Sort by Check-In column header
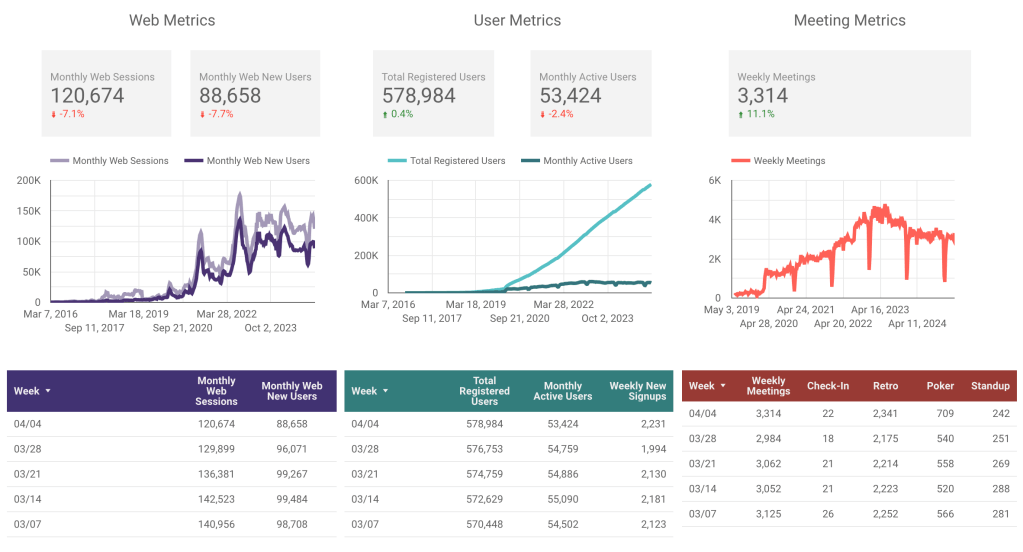This screenshot has width=1023, height=552. [x=828, y=386]
